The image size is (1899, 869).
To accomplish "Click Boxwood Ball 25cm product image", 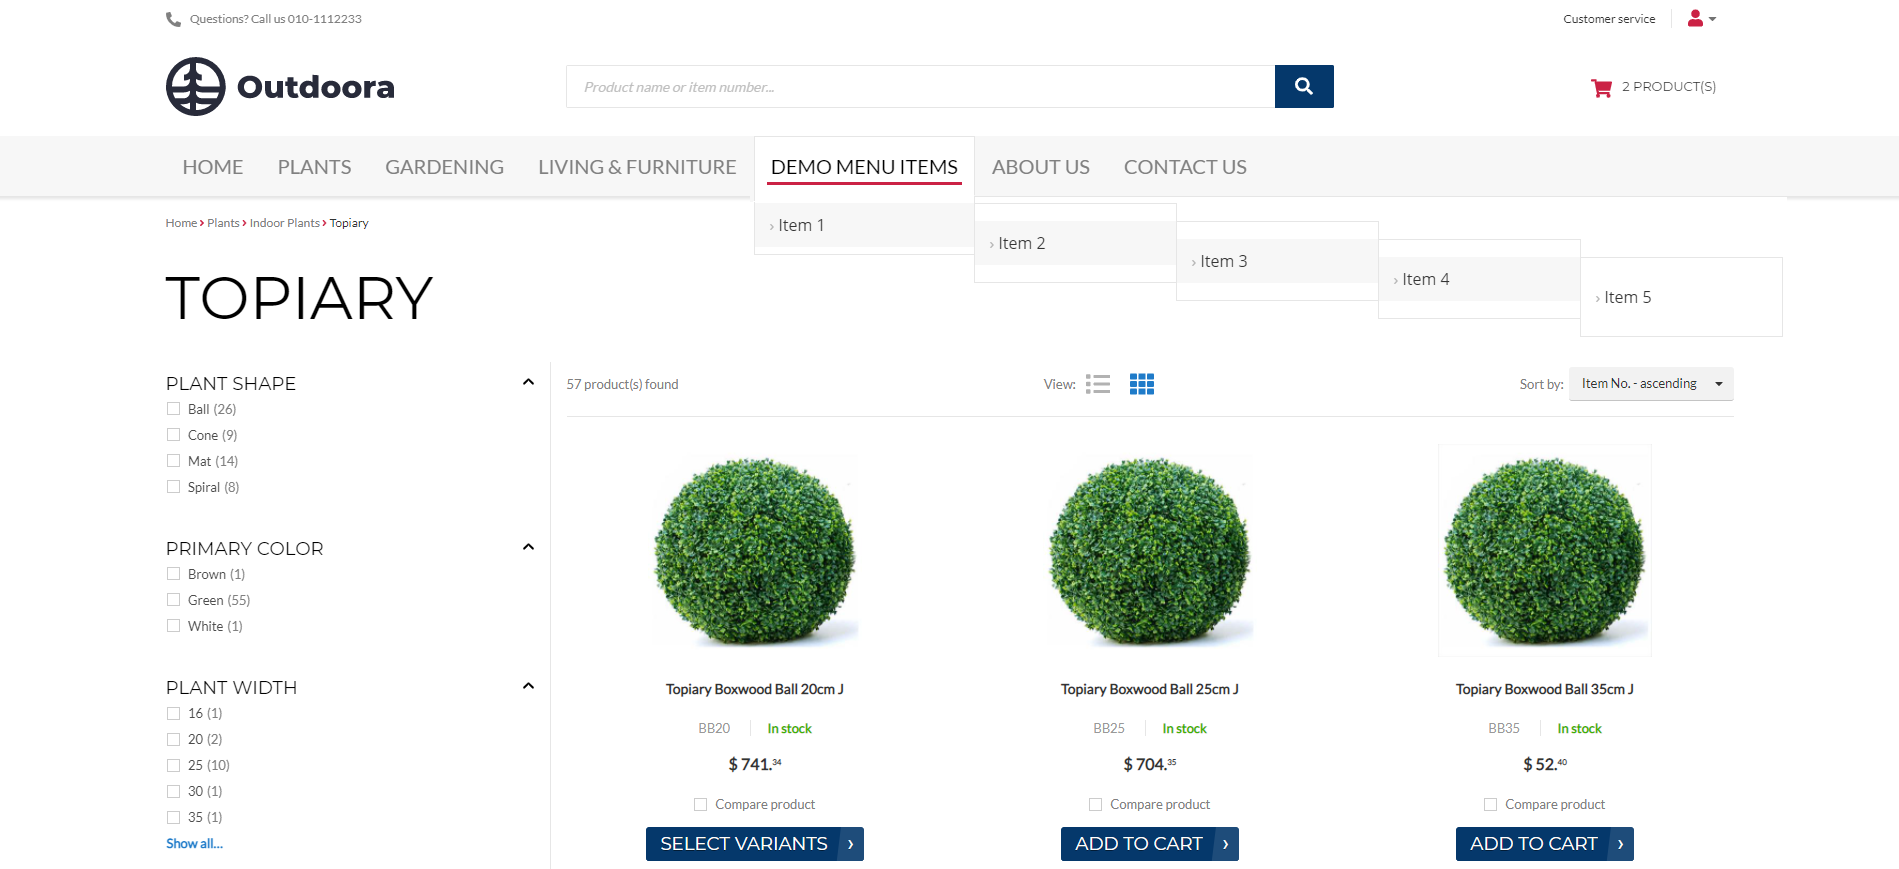I will (x=1150, y=551).
